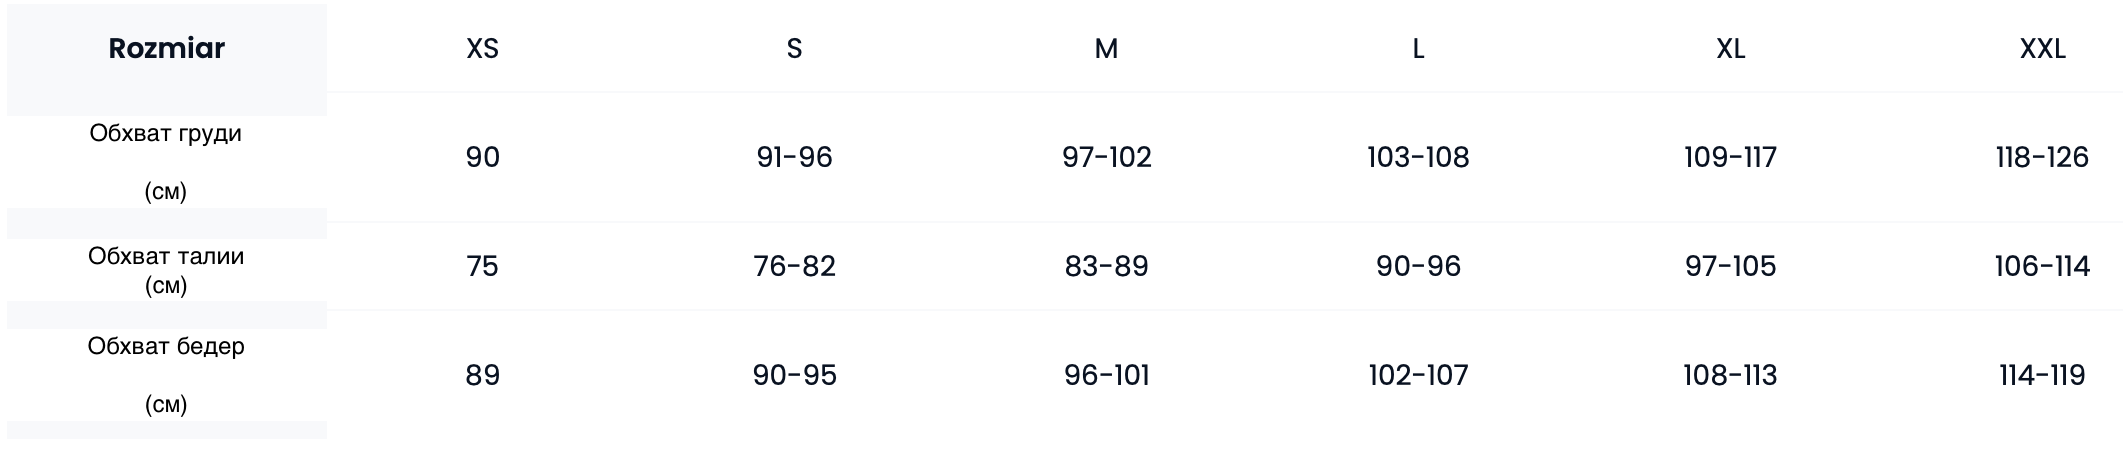Image resolution: width=2123 pixels, height=454 pixels.
Task: Click chest value 118-126 for size XXL
Action: coord(2042,157)
